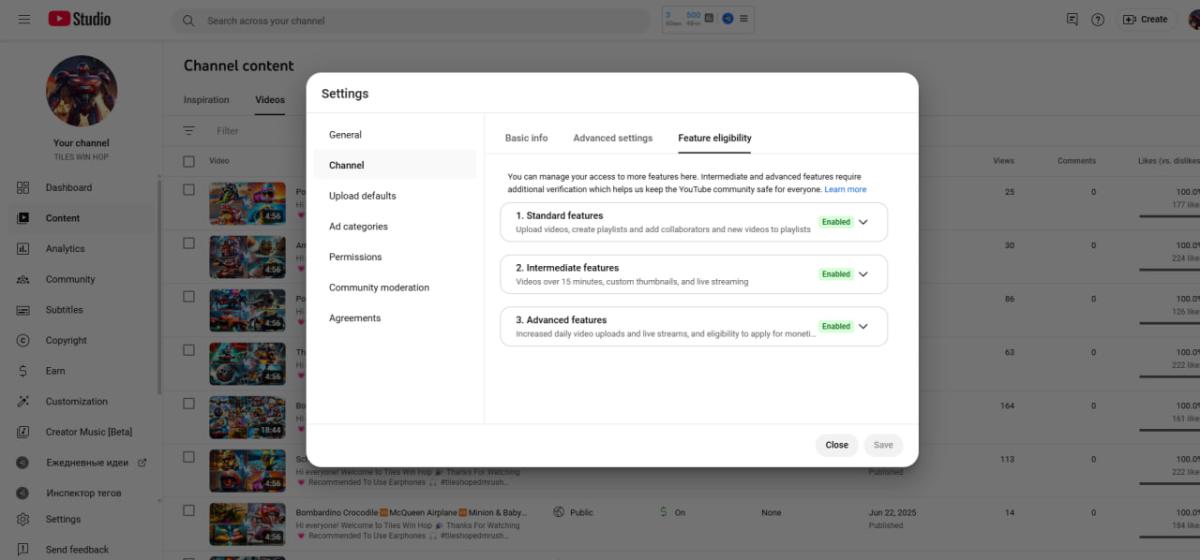Click Send feedback in the sidebar
Screen dimensions: 1200x560
tap(79, 549)
